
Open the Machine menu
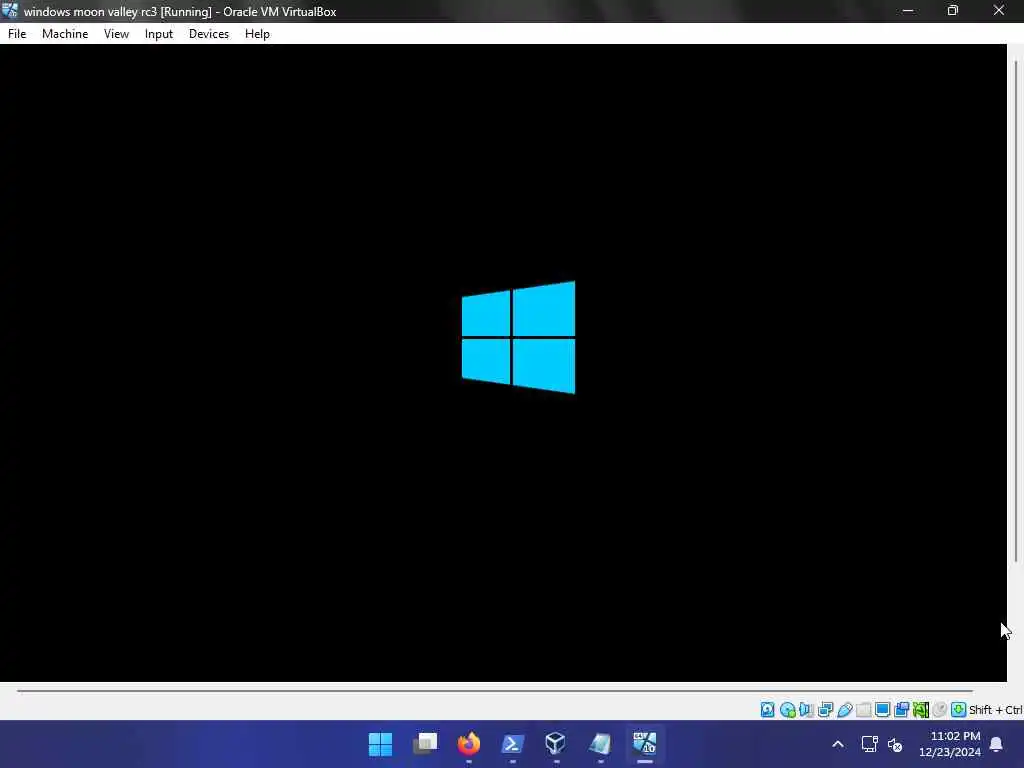(65, 34)
